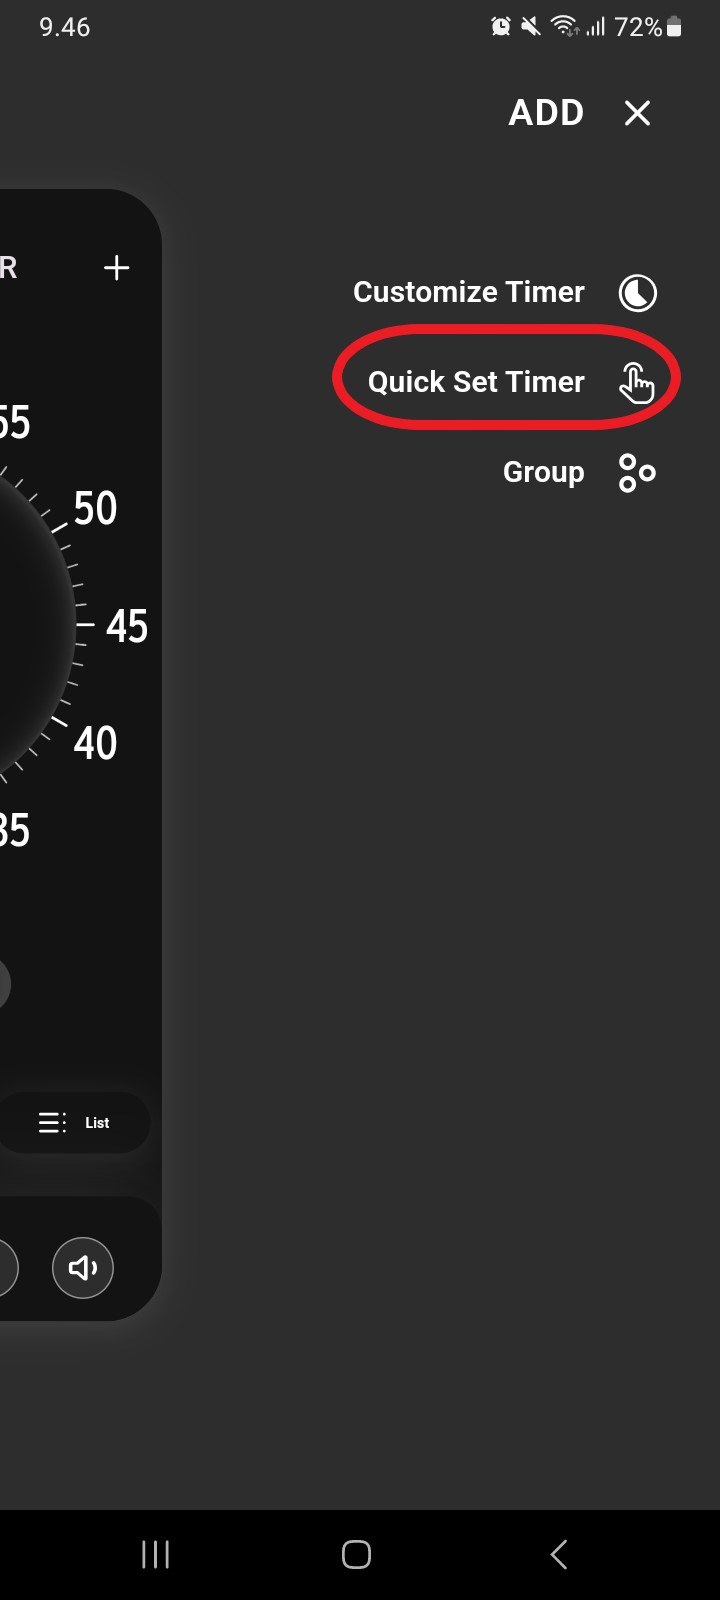Tap the ADD header label
Image resolution: width=720 pixels, height=1600 pixels.
tap(546, 113)
